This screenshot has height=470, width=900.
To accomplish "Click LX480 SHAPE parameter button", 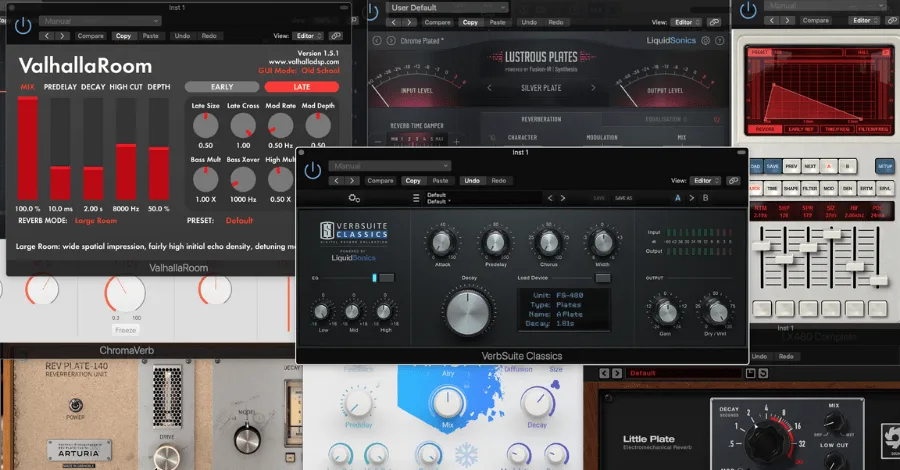I will (791, 188).
